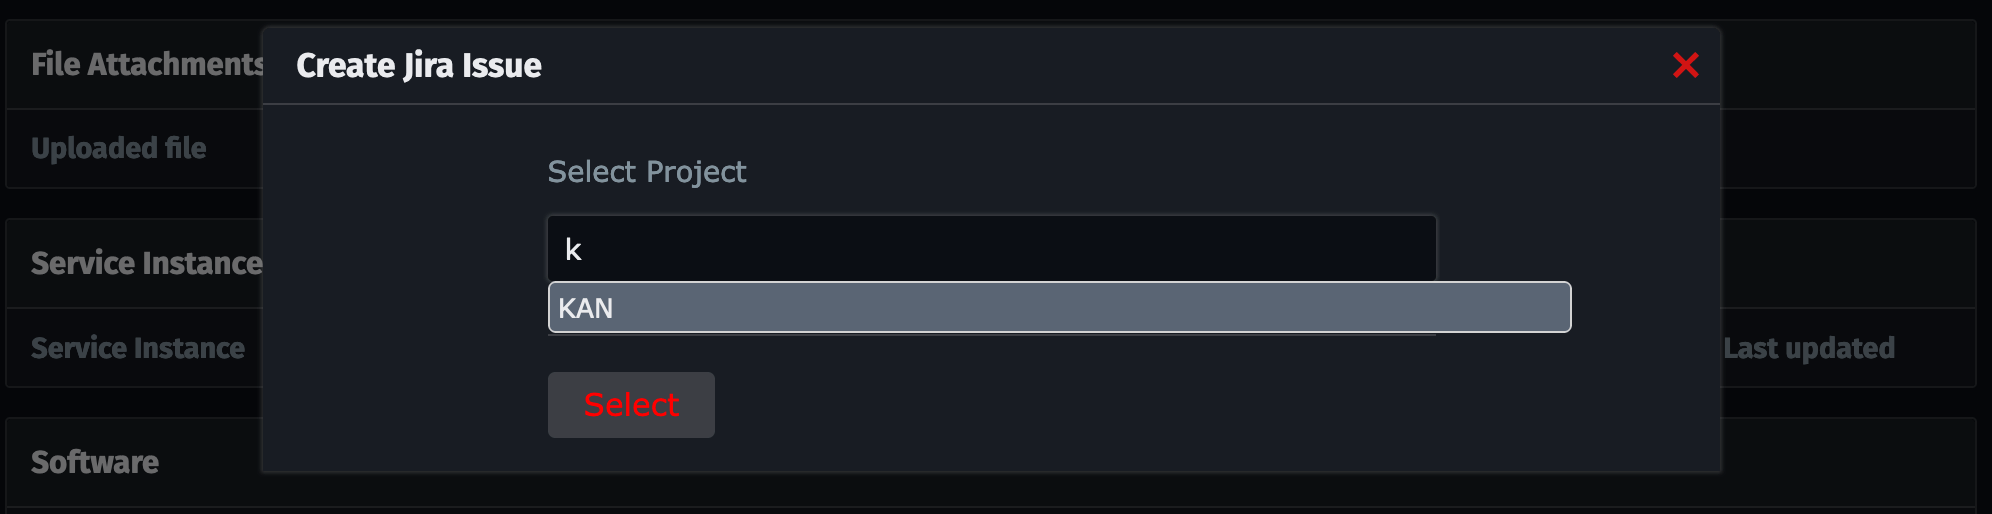The image size is (1992, 514).
Task: Click the Select Project label
Action: pos(647,172)
